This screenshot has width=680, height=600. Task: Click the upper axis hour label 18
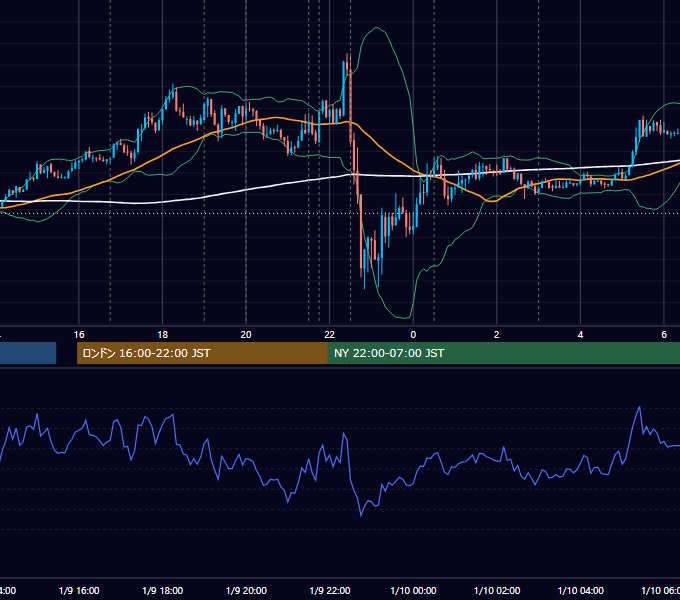tap(163, 335)
